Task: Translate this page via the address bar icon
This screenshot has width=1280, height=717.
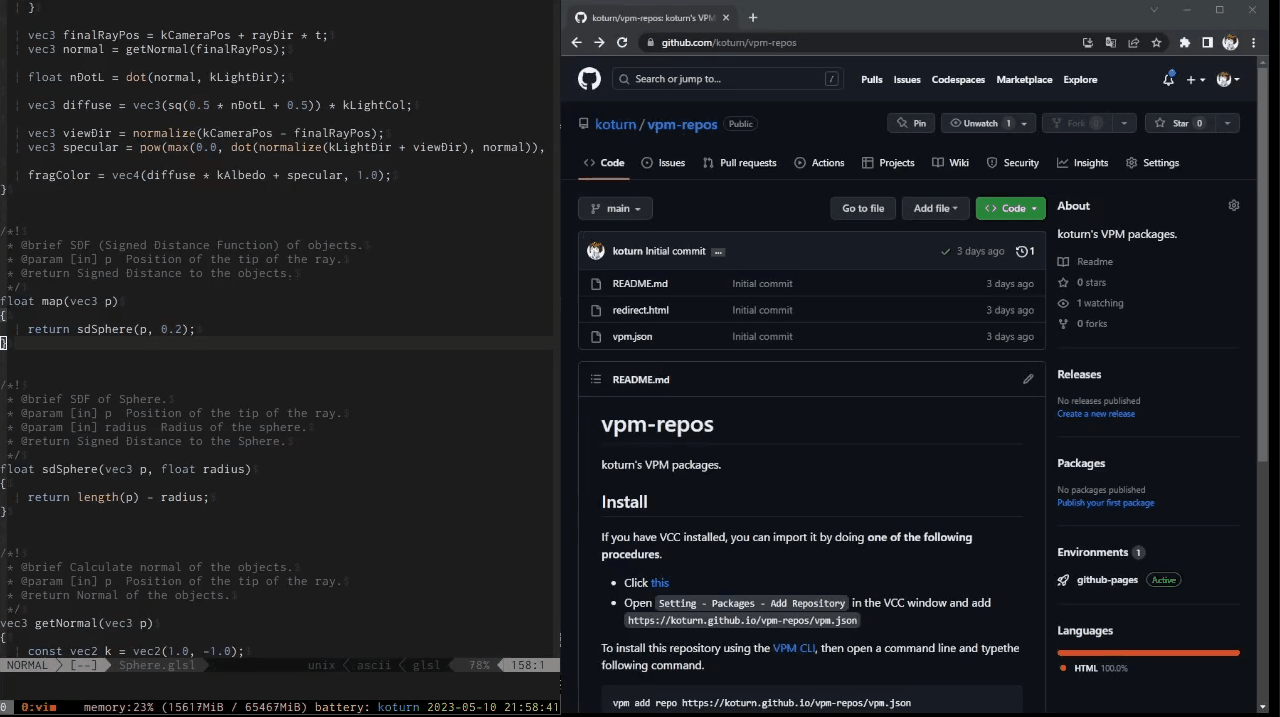Action: pyautogui.click(x=1111, y=43)
